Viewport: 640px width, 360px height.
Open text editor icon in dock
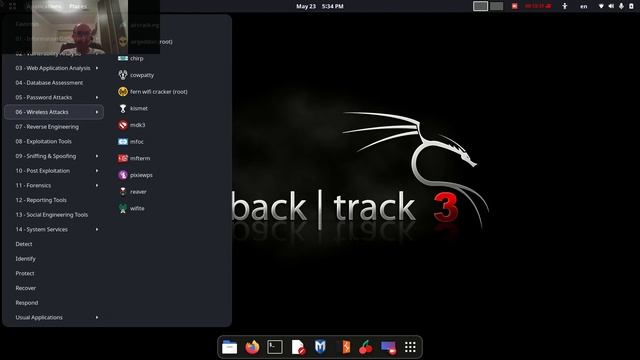click(x=298, y=347)
